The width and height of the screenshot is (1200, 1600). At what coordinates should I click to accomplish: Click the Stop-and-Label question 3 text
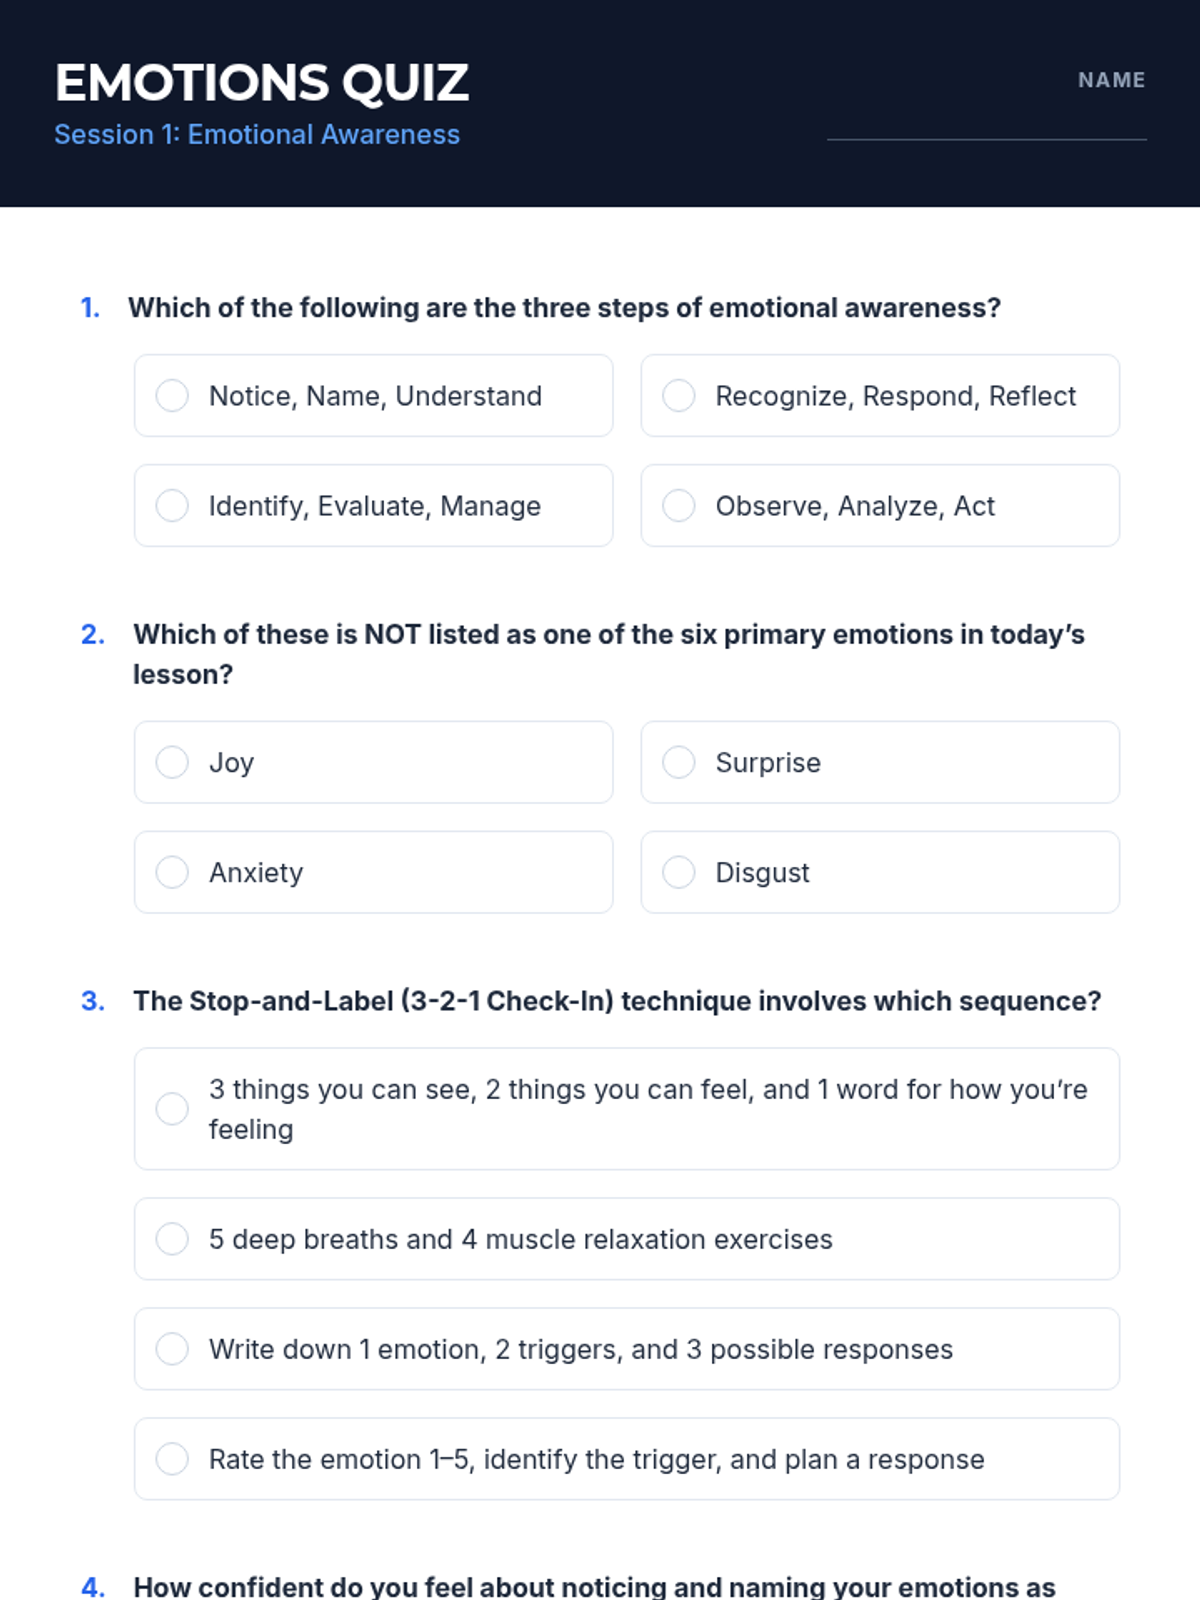[x=617, y=1001]
